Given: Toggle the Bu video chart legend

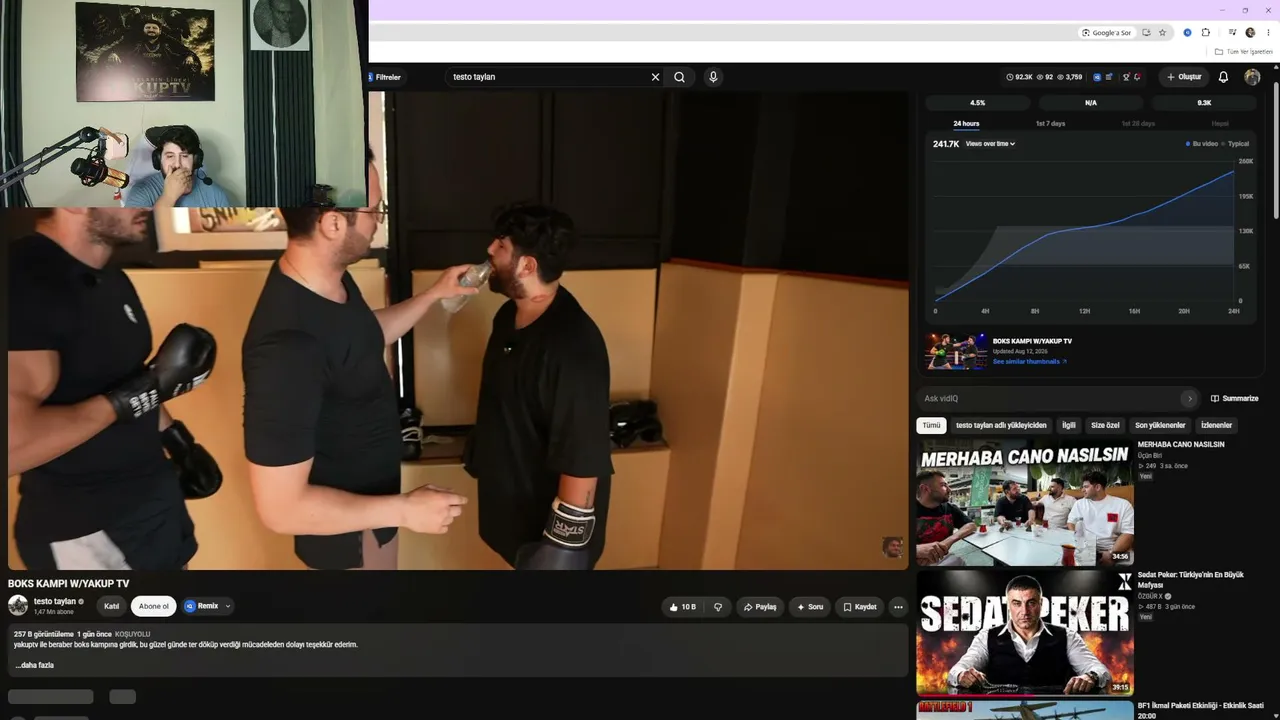Looking at the screenshot, I should (x=1202, y=144).
